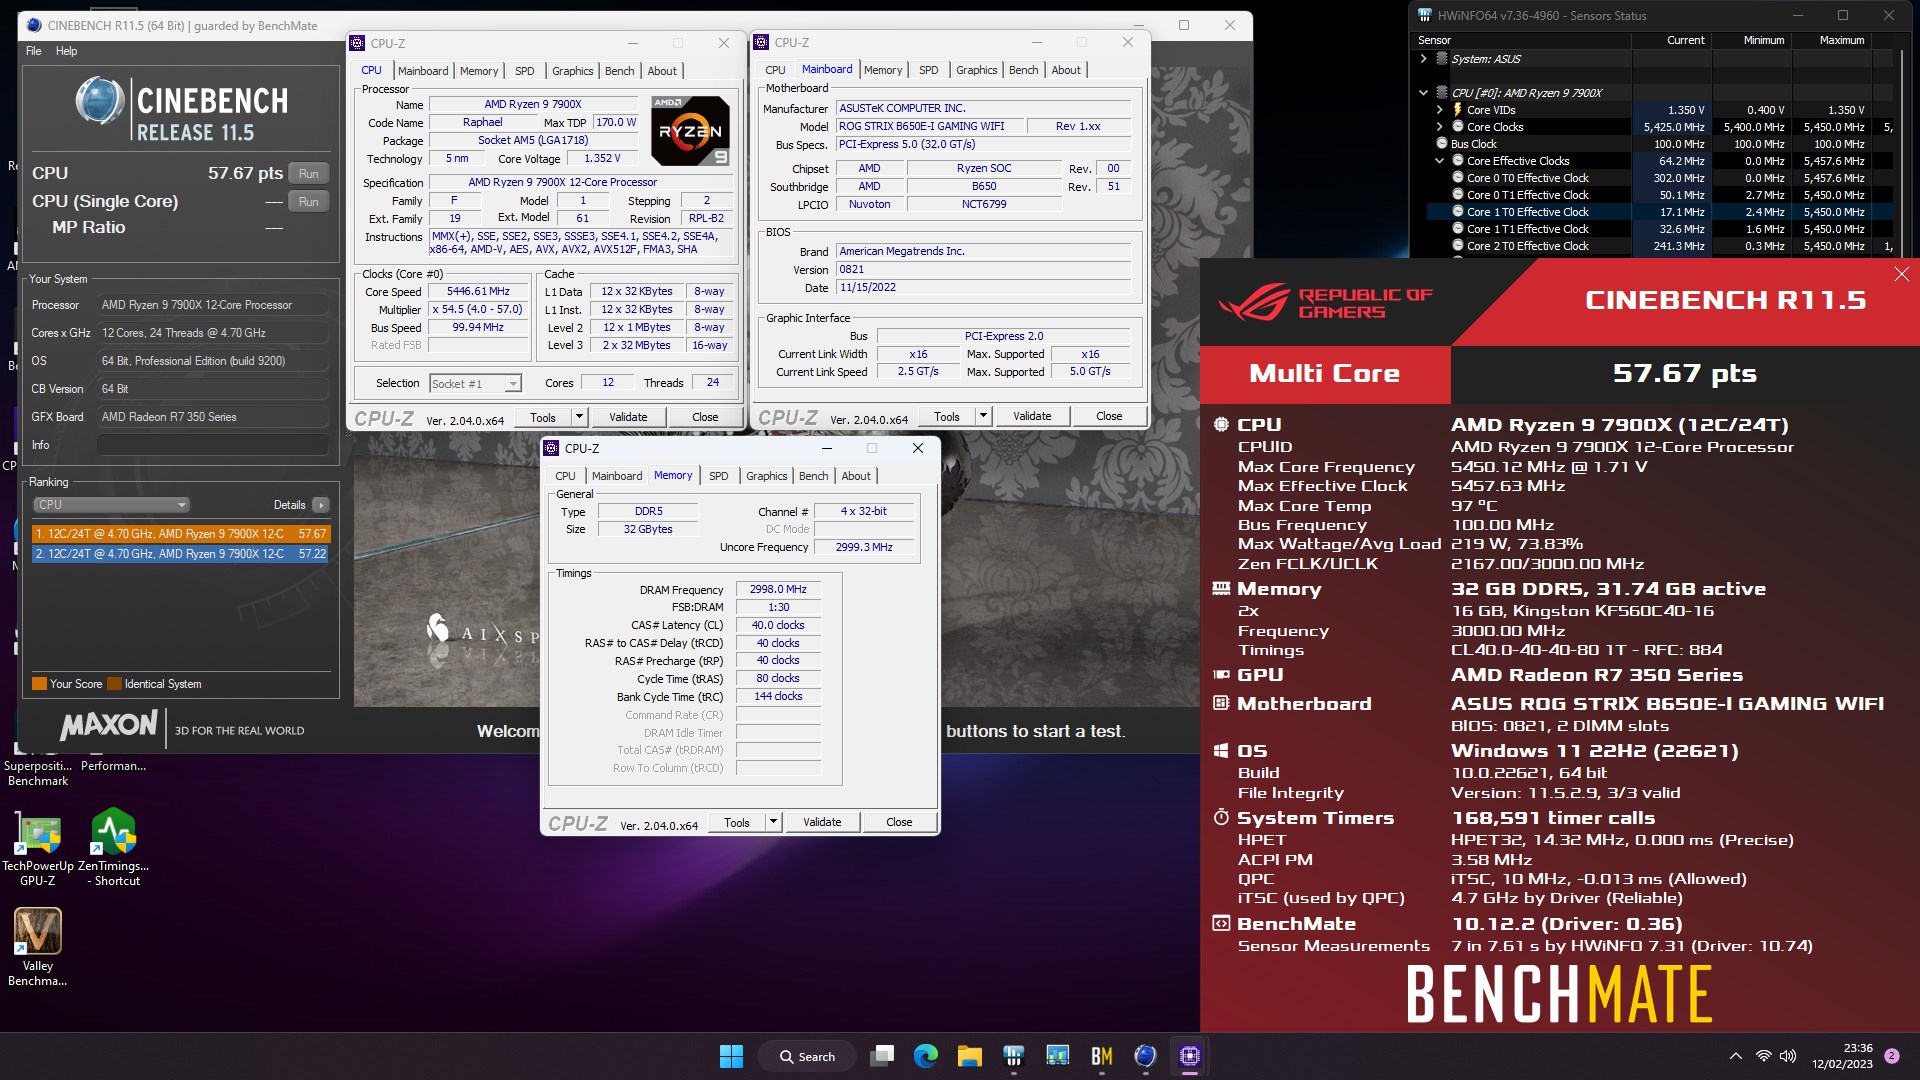This screenshot has width=1920, height=1080.
Task: Open the Windows Start menu
Action: pyautogui.click(x=731, y=1056)
